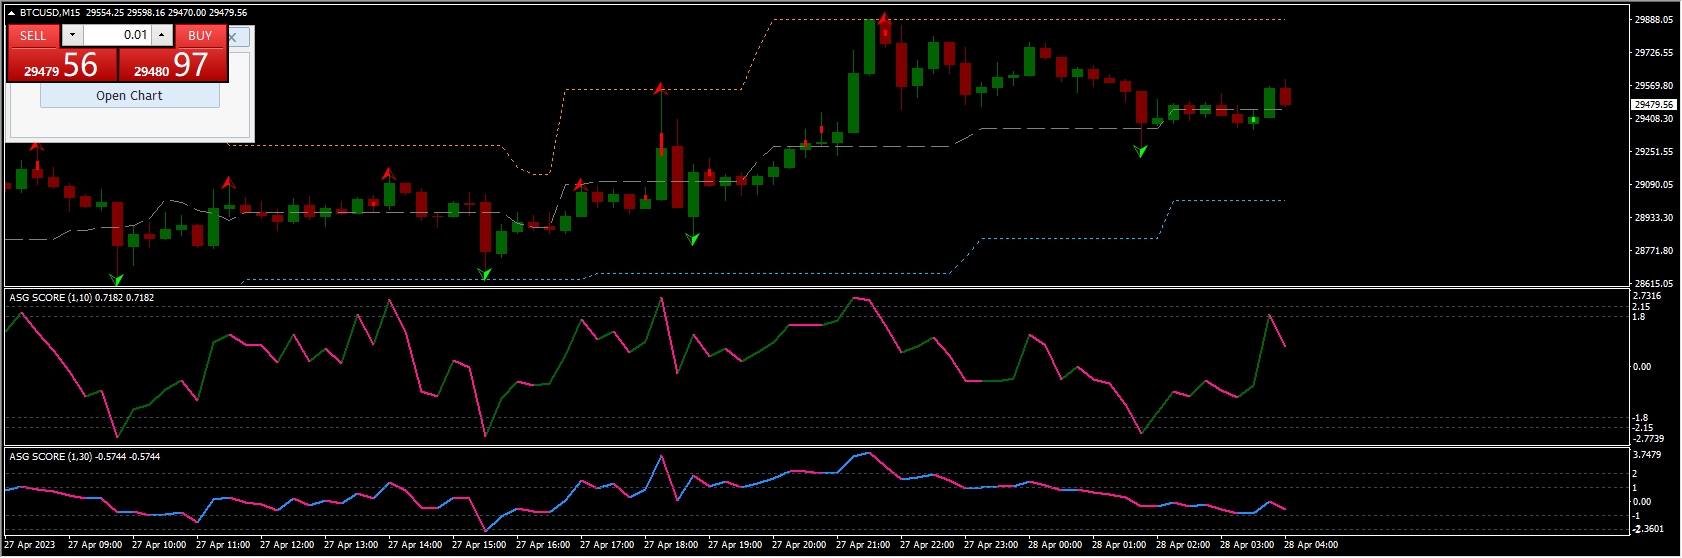Click the 27 Apr 21:00 time axis label
The height and width of the screenshot is (558, 1682).
pyautogui.click(x=862, y=545)
